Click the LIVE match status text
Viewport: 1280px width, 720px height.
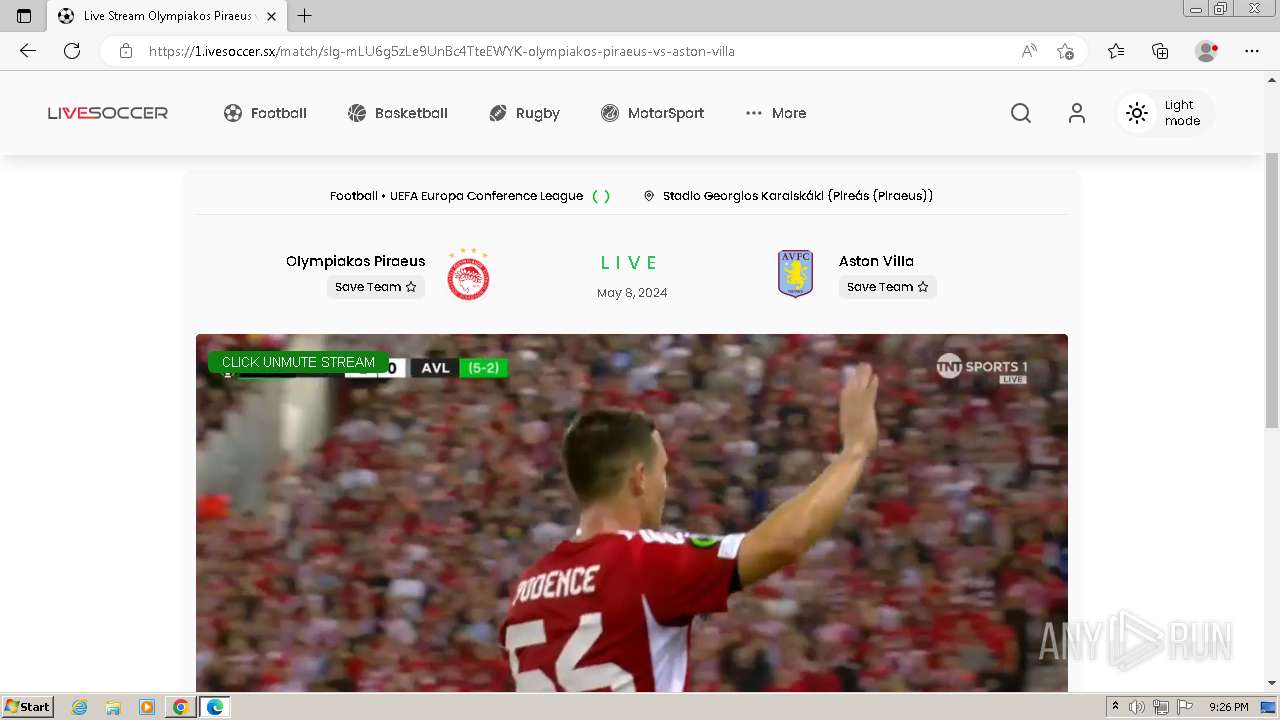(x=629, y=263)
